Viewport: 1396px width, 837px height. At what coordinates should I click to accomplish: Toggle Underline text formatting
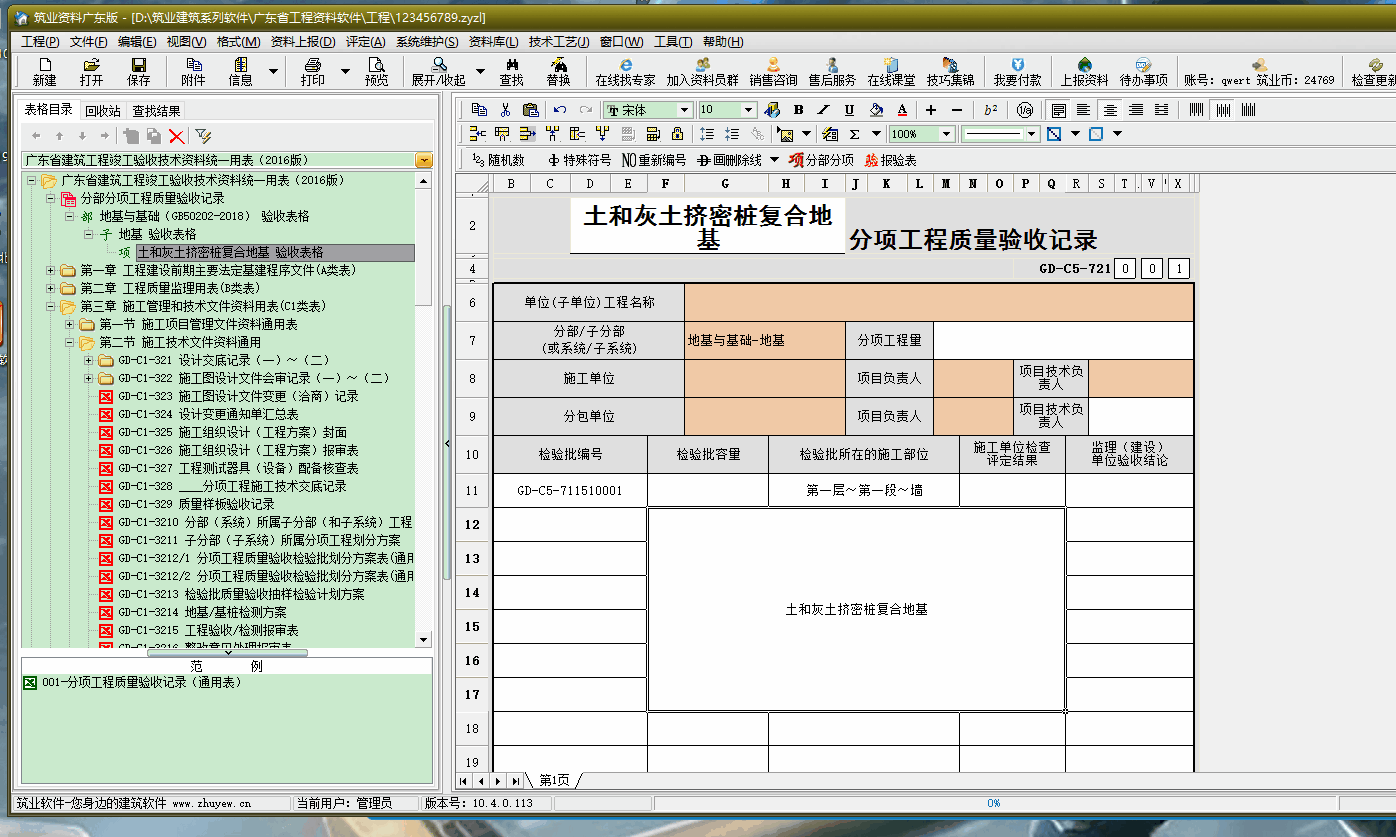[x=849, y=110]
